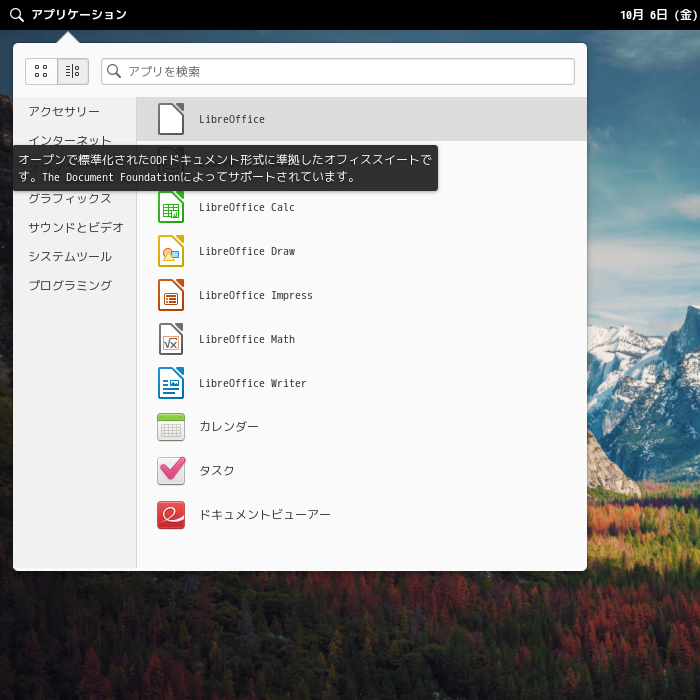
Task: Launch LibreOffice Draw via its icon
Action: tap(171, 251)
